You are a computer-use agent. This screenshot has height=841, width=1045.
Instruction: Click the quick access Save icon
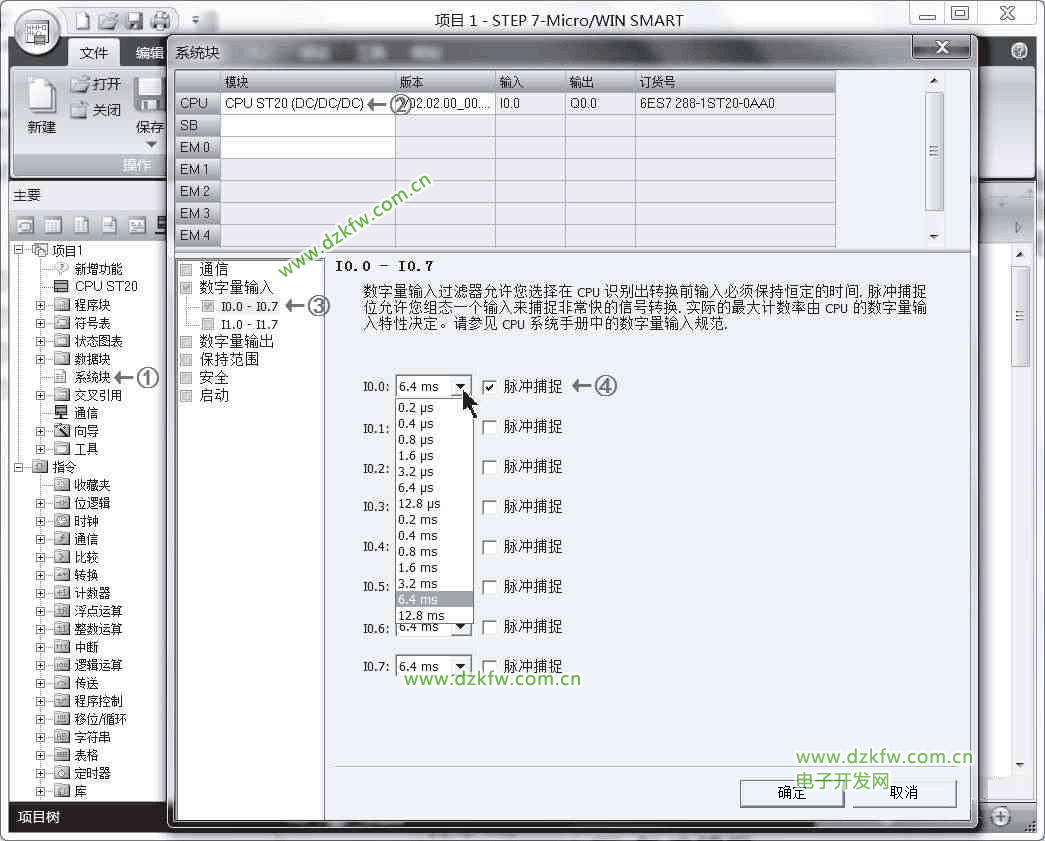135,21
